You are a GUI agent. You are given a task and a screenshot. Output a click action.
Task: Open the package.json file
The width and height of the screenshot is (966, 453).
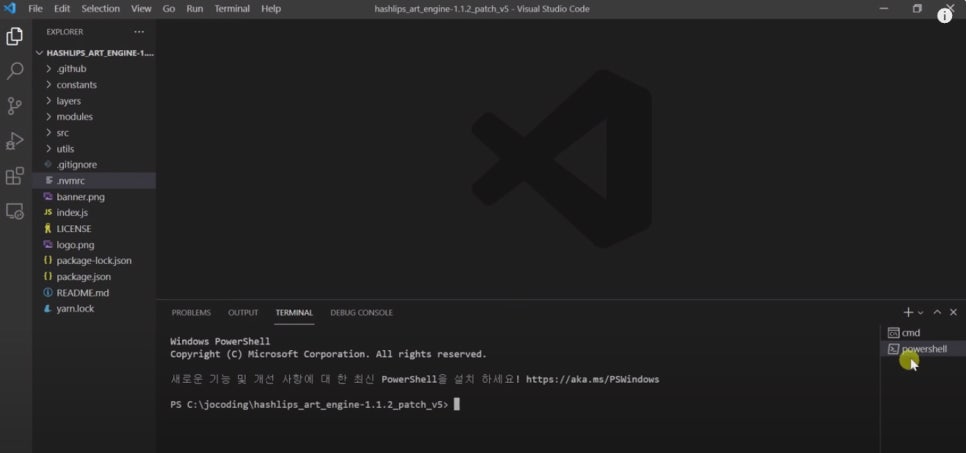click(x=94, y=277)
